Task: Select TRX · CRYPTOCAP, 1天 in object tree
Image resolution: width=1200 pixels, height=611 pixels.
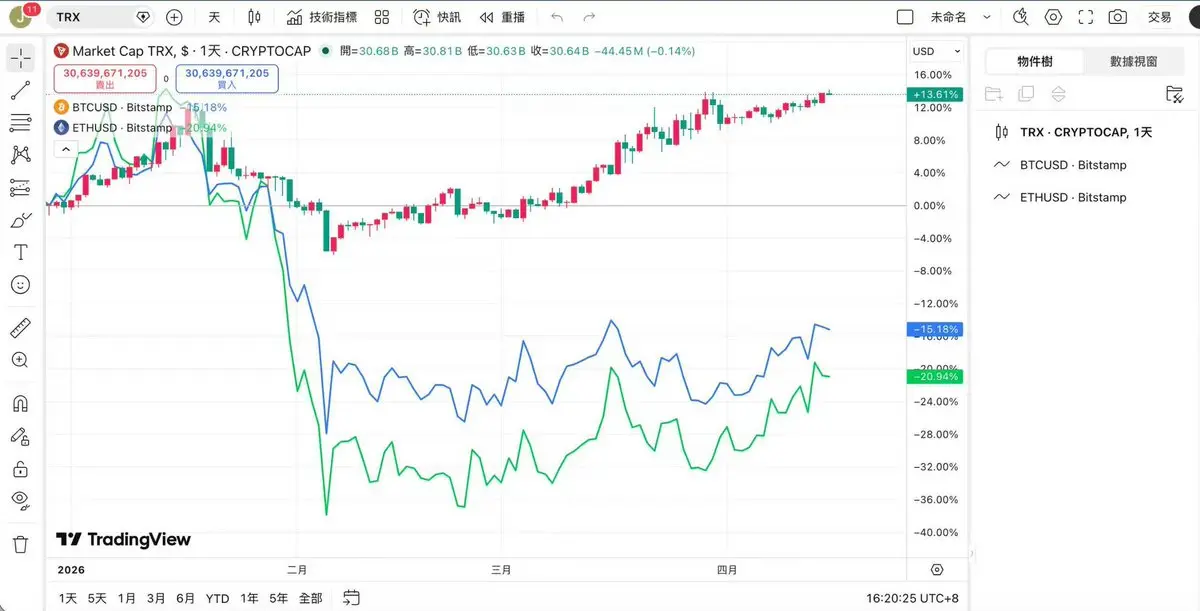Action: 1085,132
